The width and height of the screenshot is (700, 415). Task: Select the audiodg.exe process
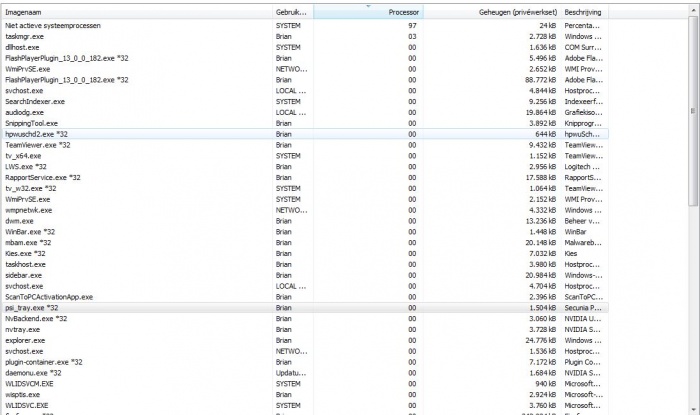tap(305, 112)
